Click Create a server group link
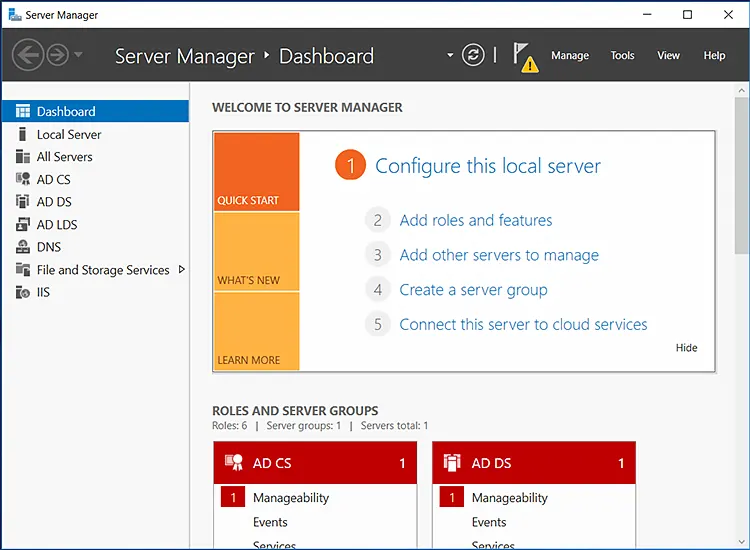 (473, 290)
